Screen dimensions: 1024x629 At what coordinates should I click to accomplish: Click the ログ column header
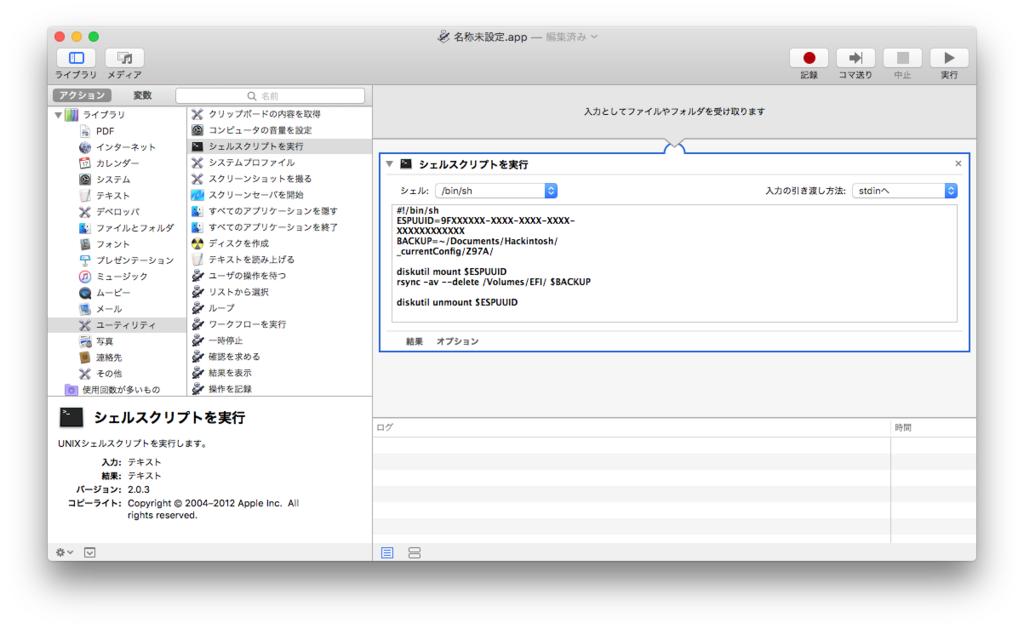tap(632, 427)
